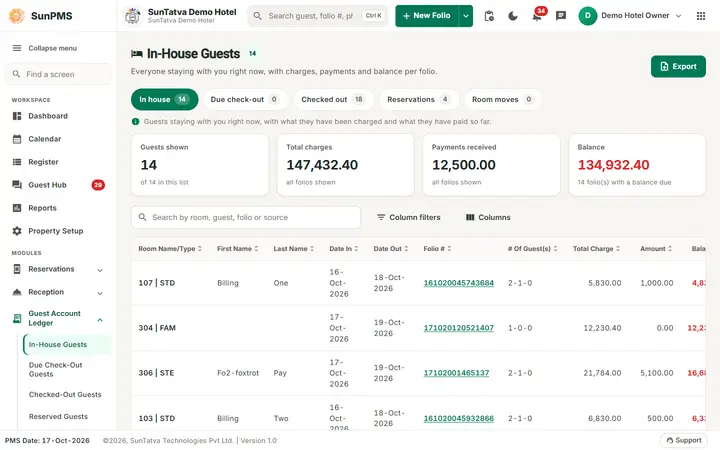Switch to Reservations tab
720x450 pixels.
click(418, 99)
